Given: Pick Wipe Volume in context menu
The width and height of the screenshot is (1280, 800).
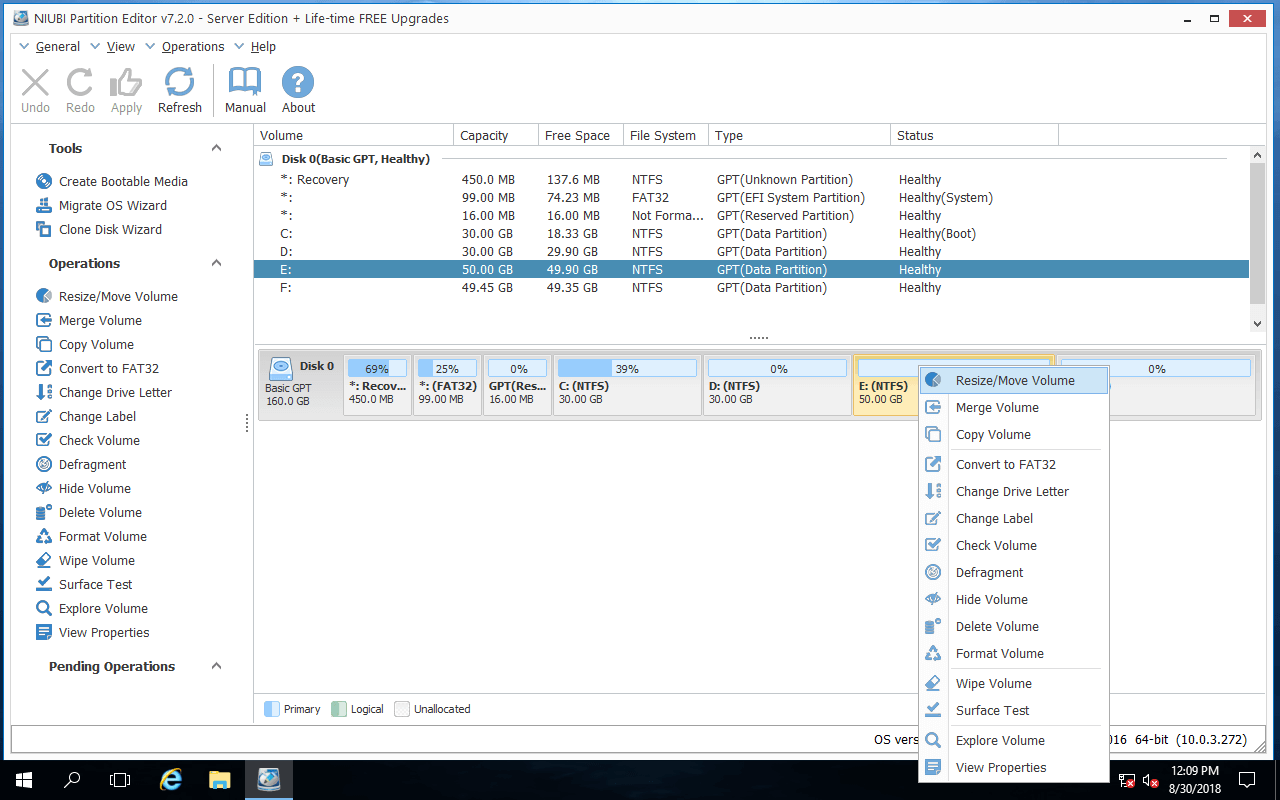Looking at the screenshot, I should point(1014,683).
